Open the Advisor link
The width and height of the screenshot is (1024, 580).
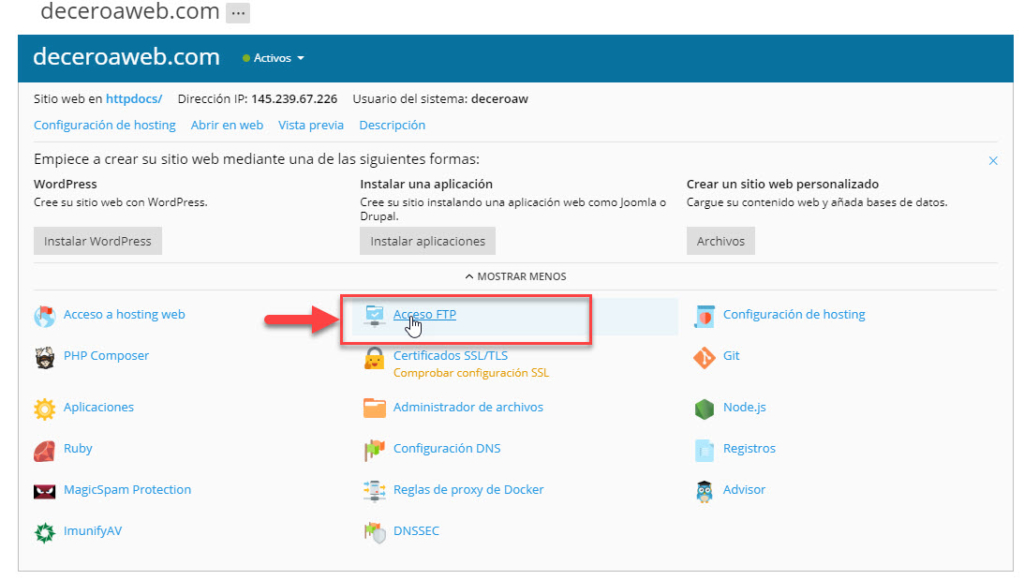[744, 489]
